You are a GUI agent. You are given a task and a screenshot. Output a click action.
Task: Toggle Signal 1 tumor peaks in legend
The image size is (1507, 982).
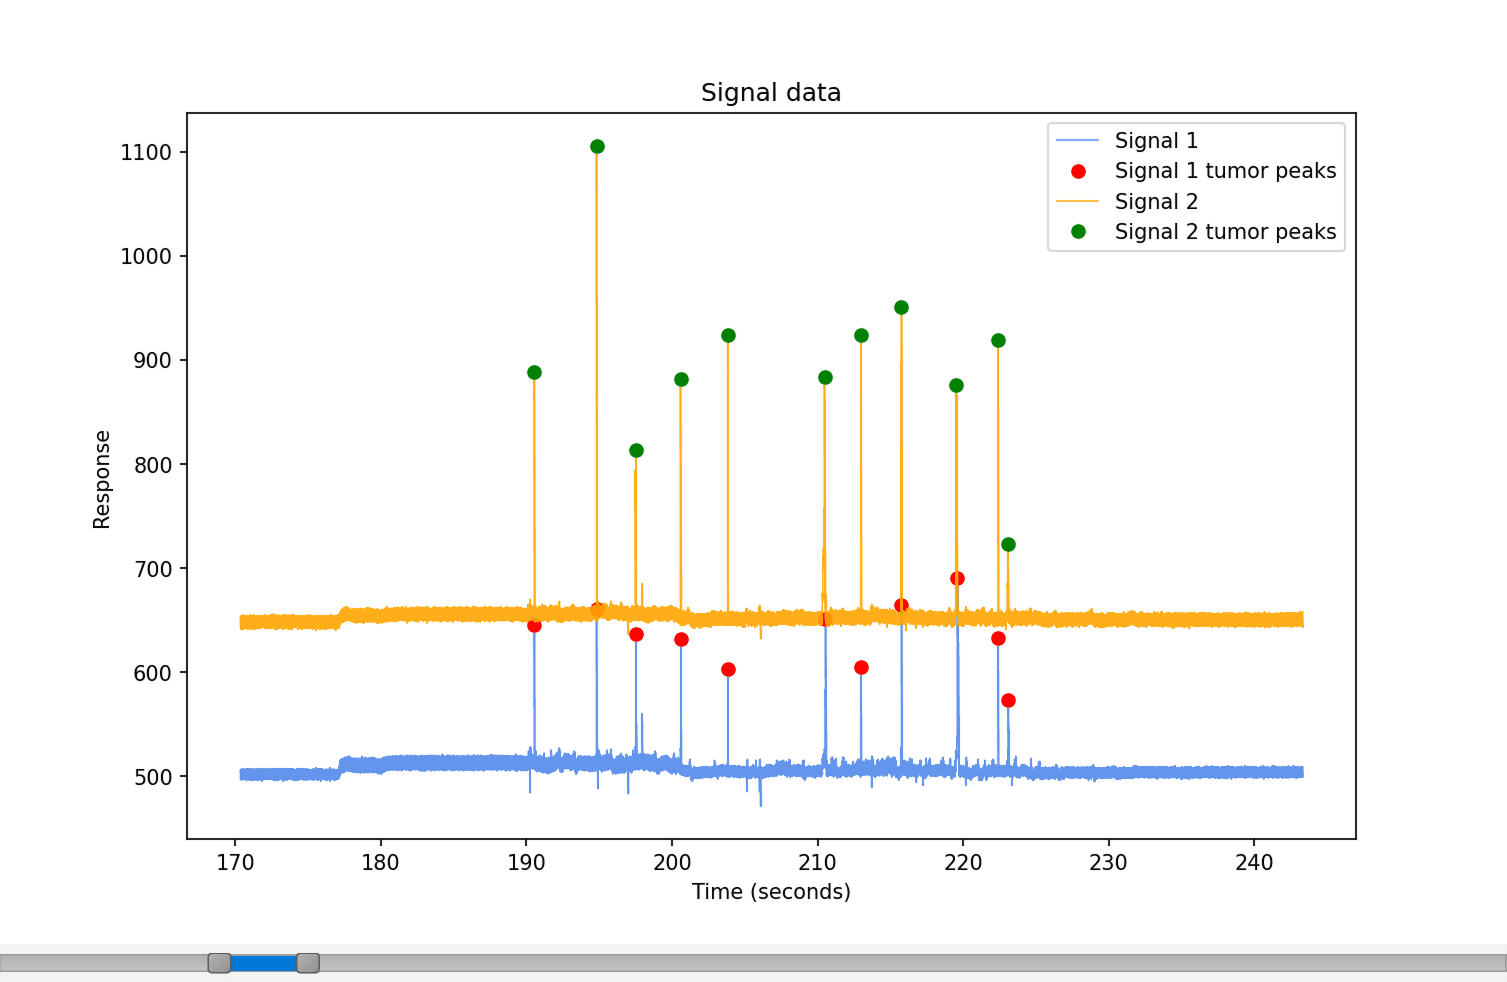pos(1225,171)
